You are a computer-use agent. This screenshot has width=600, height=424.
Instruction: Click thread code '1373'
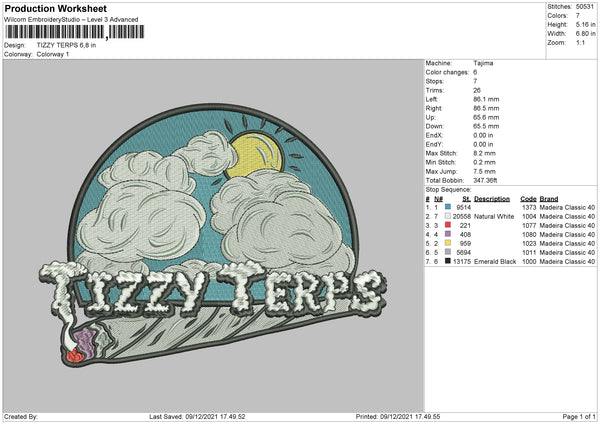pos(529,207)
